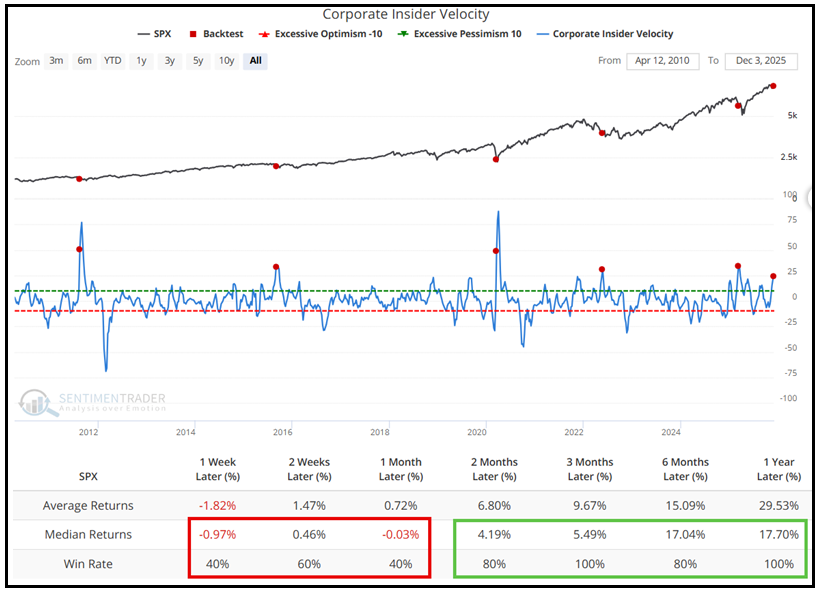Switch zoom to YTD
The width and height of the screenshot is (821, 593).
pyautogui.click(x=113, y=61)
